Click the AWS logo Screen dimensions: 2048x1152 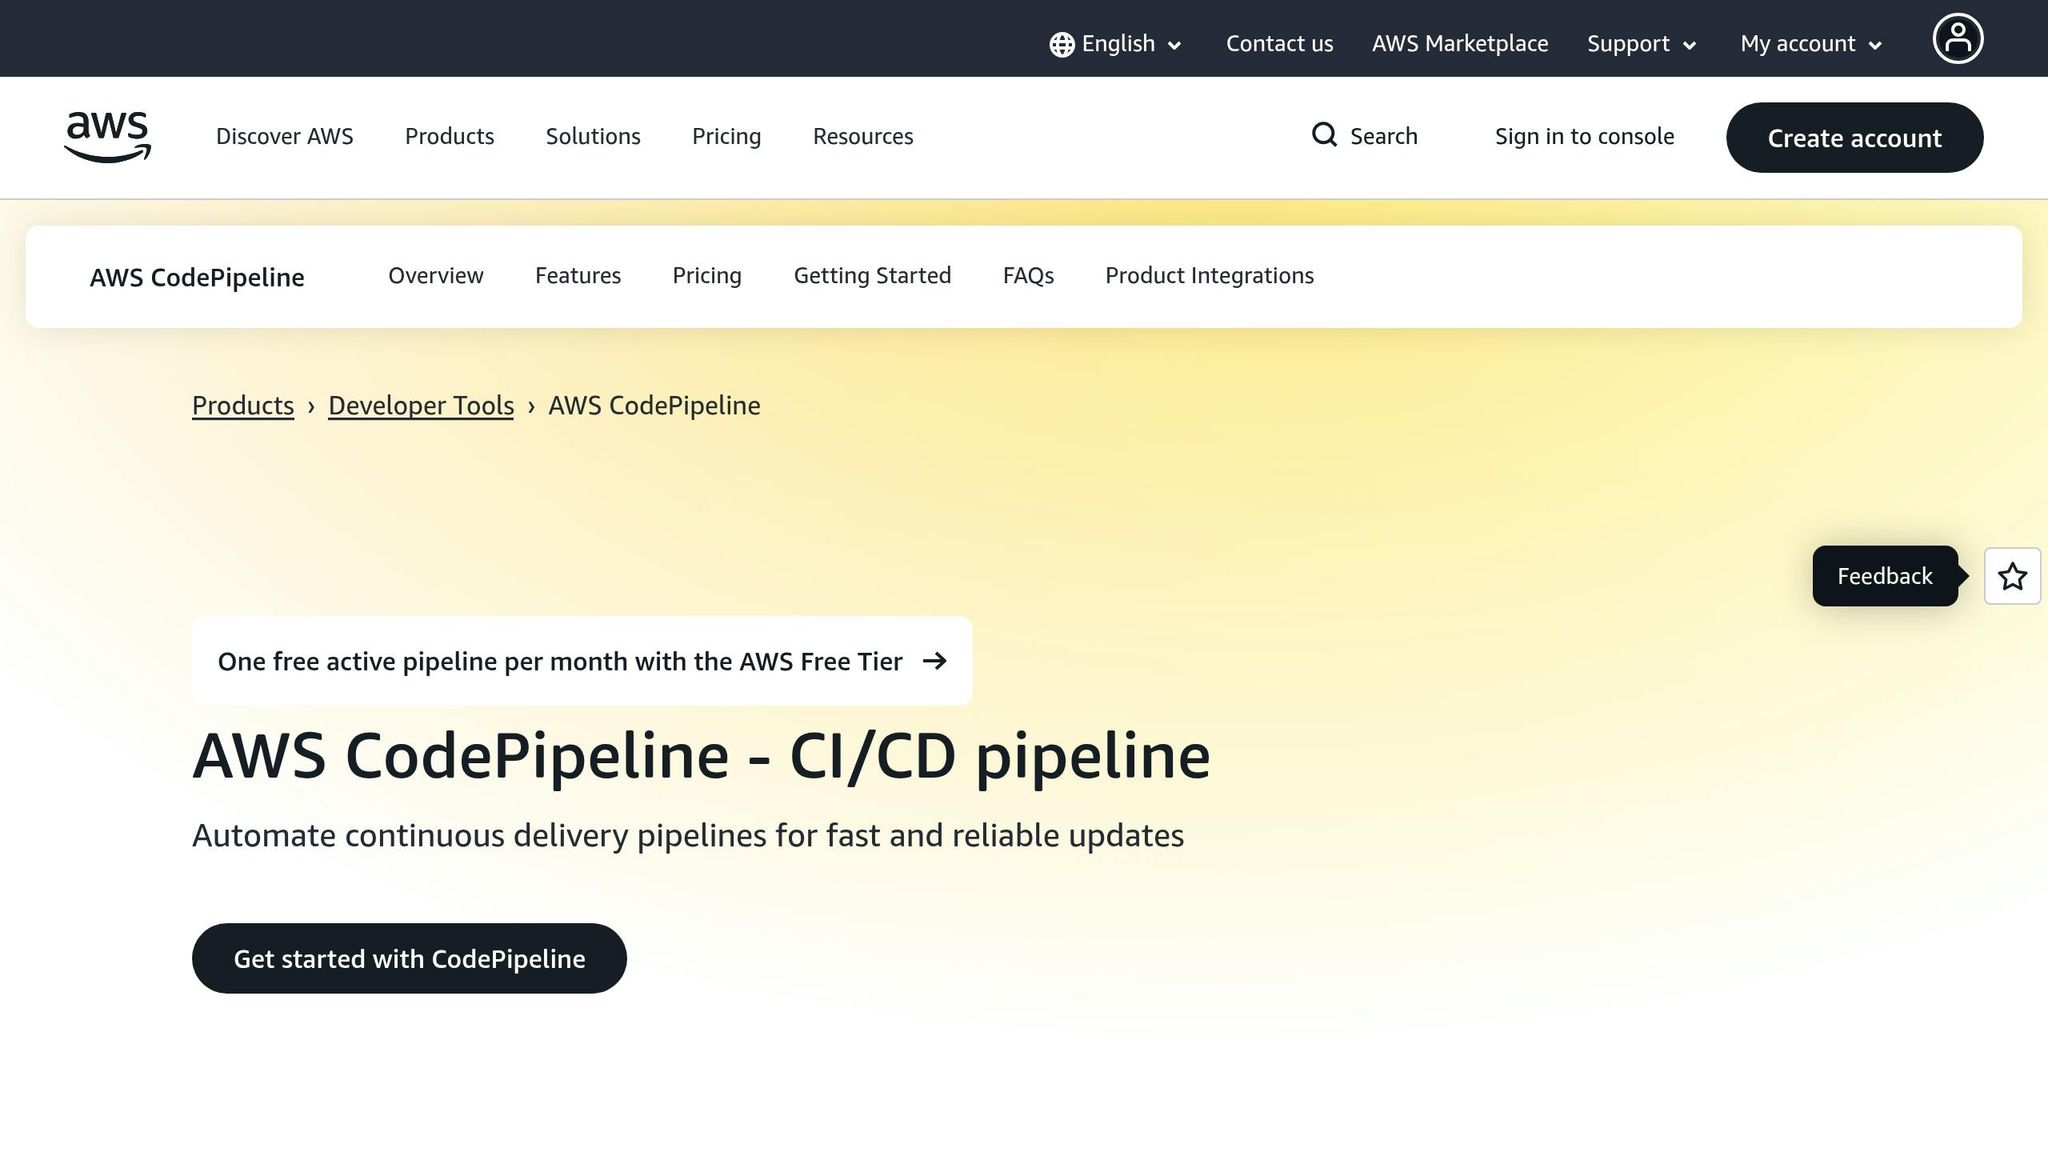(x=107, y=137)
